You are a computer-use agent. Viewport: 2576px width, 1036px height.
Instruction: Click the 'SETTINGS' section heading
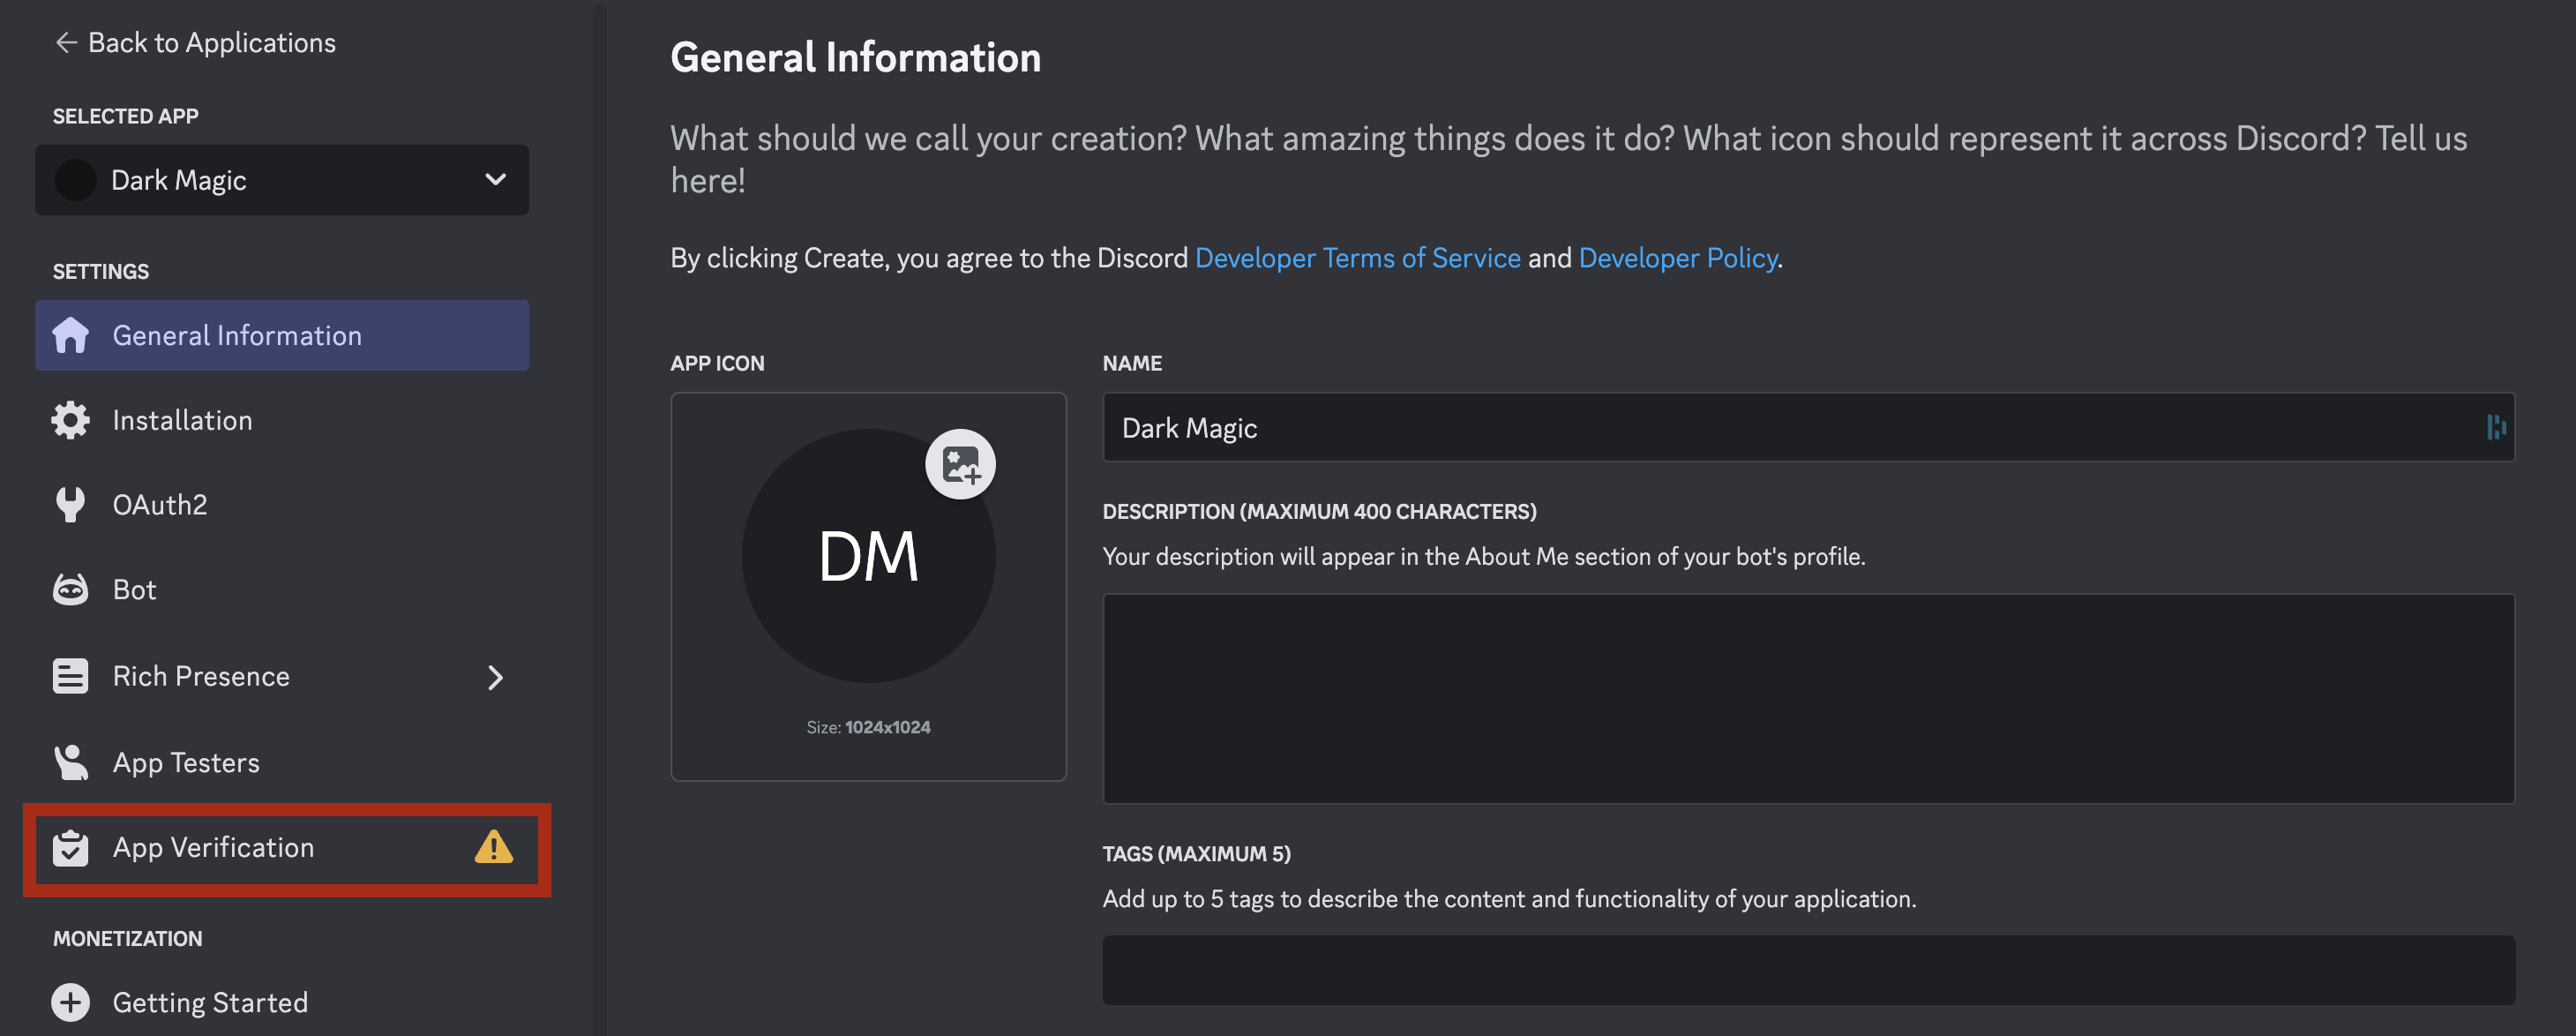click(x=100, y=272)
